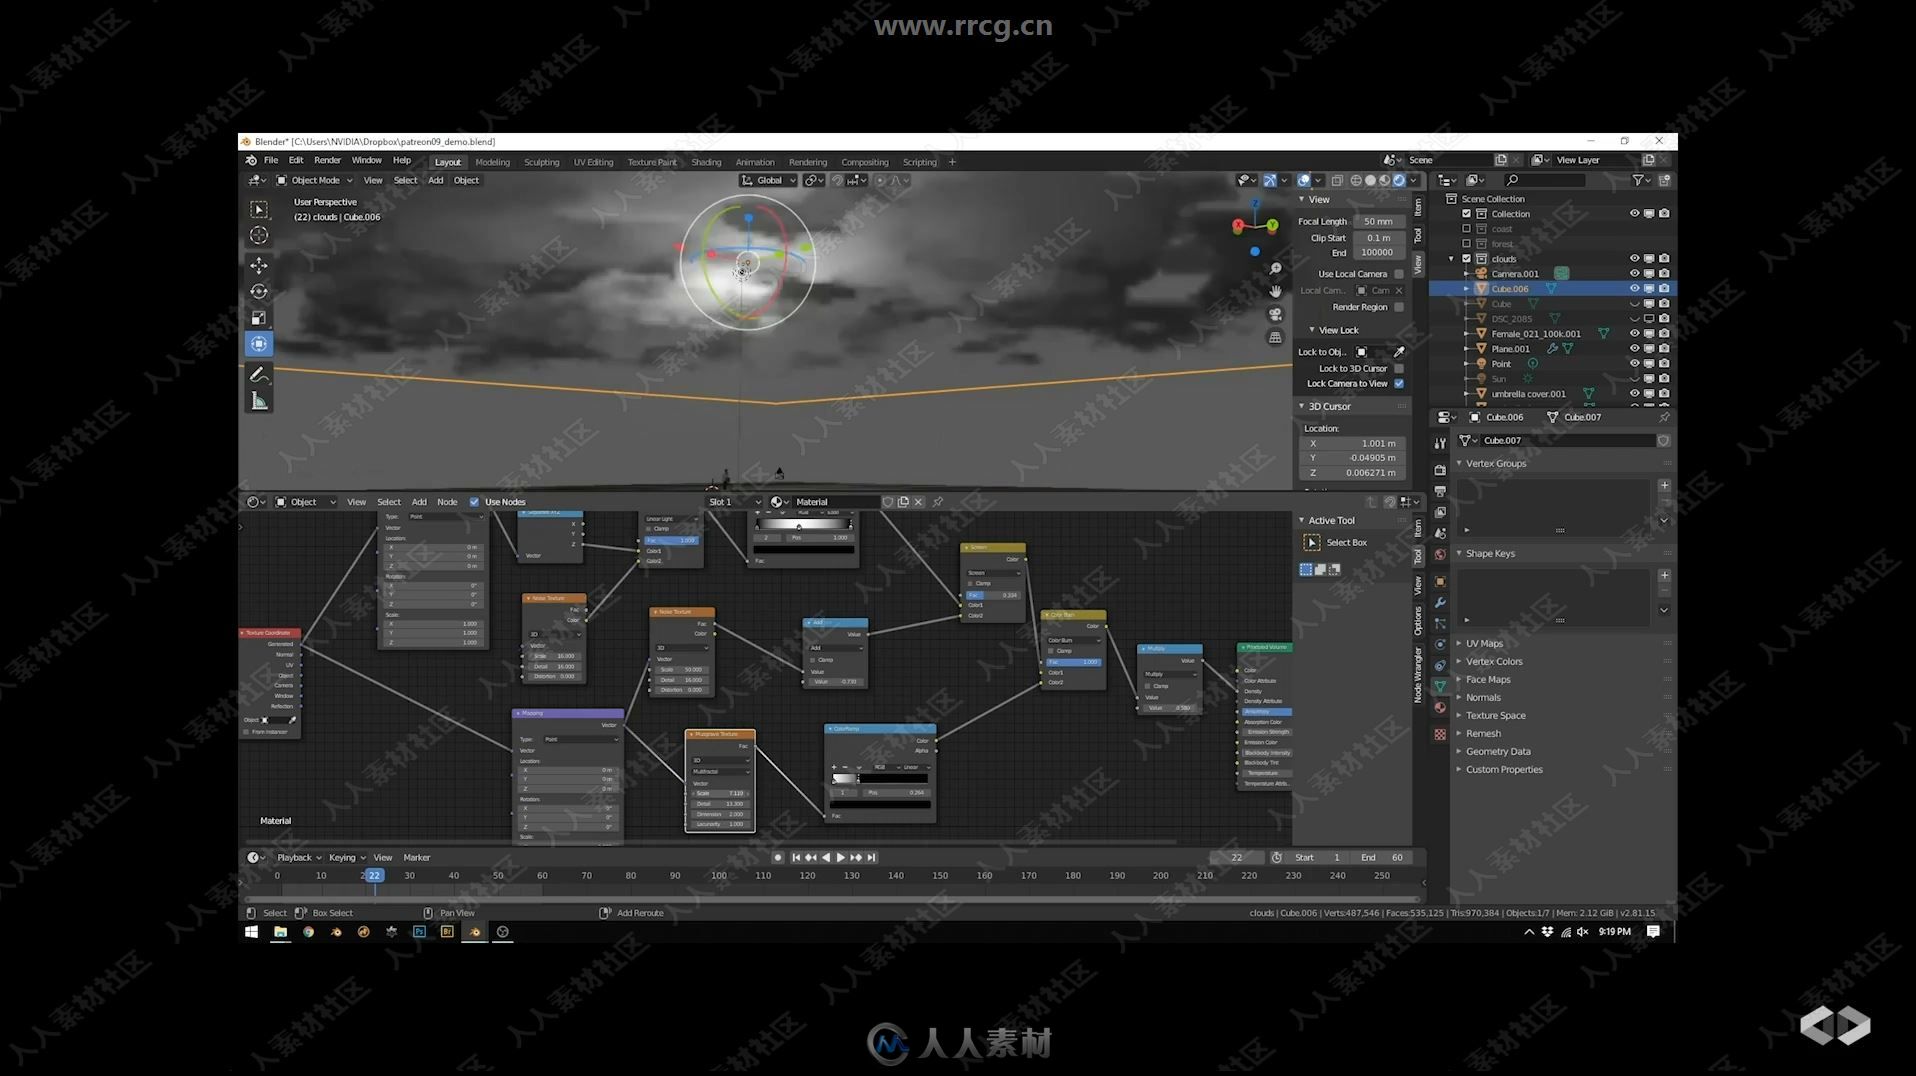Toggle camera view icon in viewport

click(x=1275, y=314)
